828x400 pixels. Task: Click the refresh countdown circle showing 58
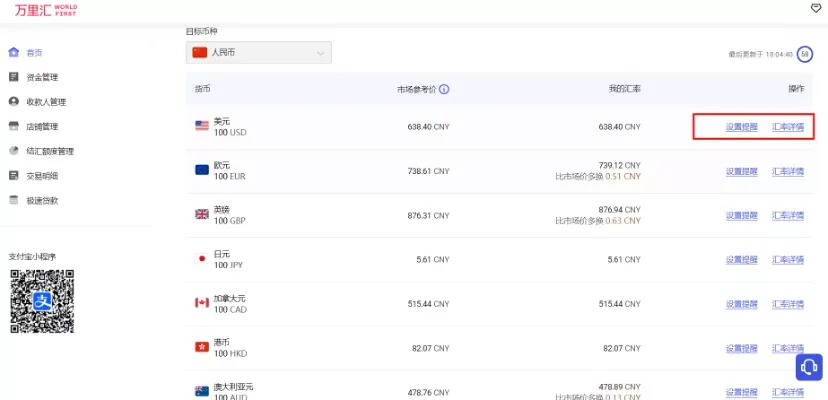(805, 54)
